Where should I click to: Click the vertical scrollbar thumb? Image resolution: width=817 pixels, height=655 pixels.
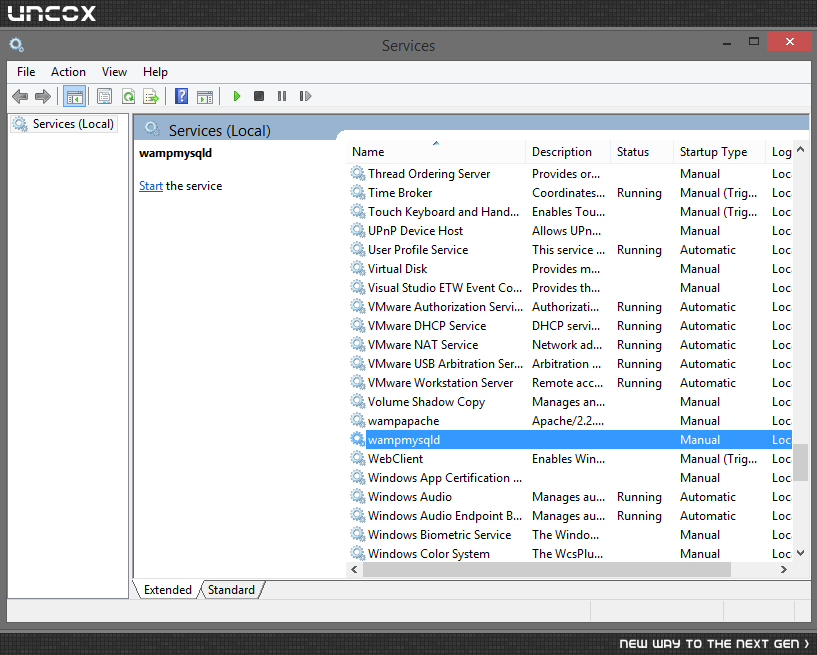pyautogui.click(x=801, y=463)
